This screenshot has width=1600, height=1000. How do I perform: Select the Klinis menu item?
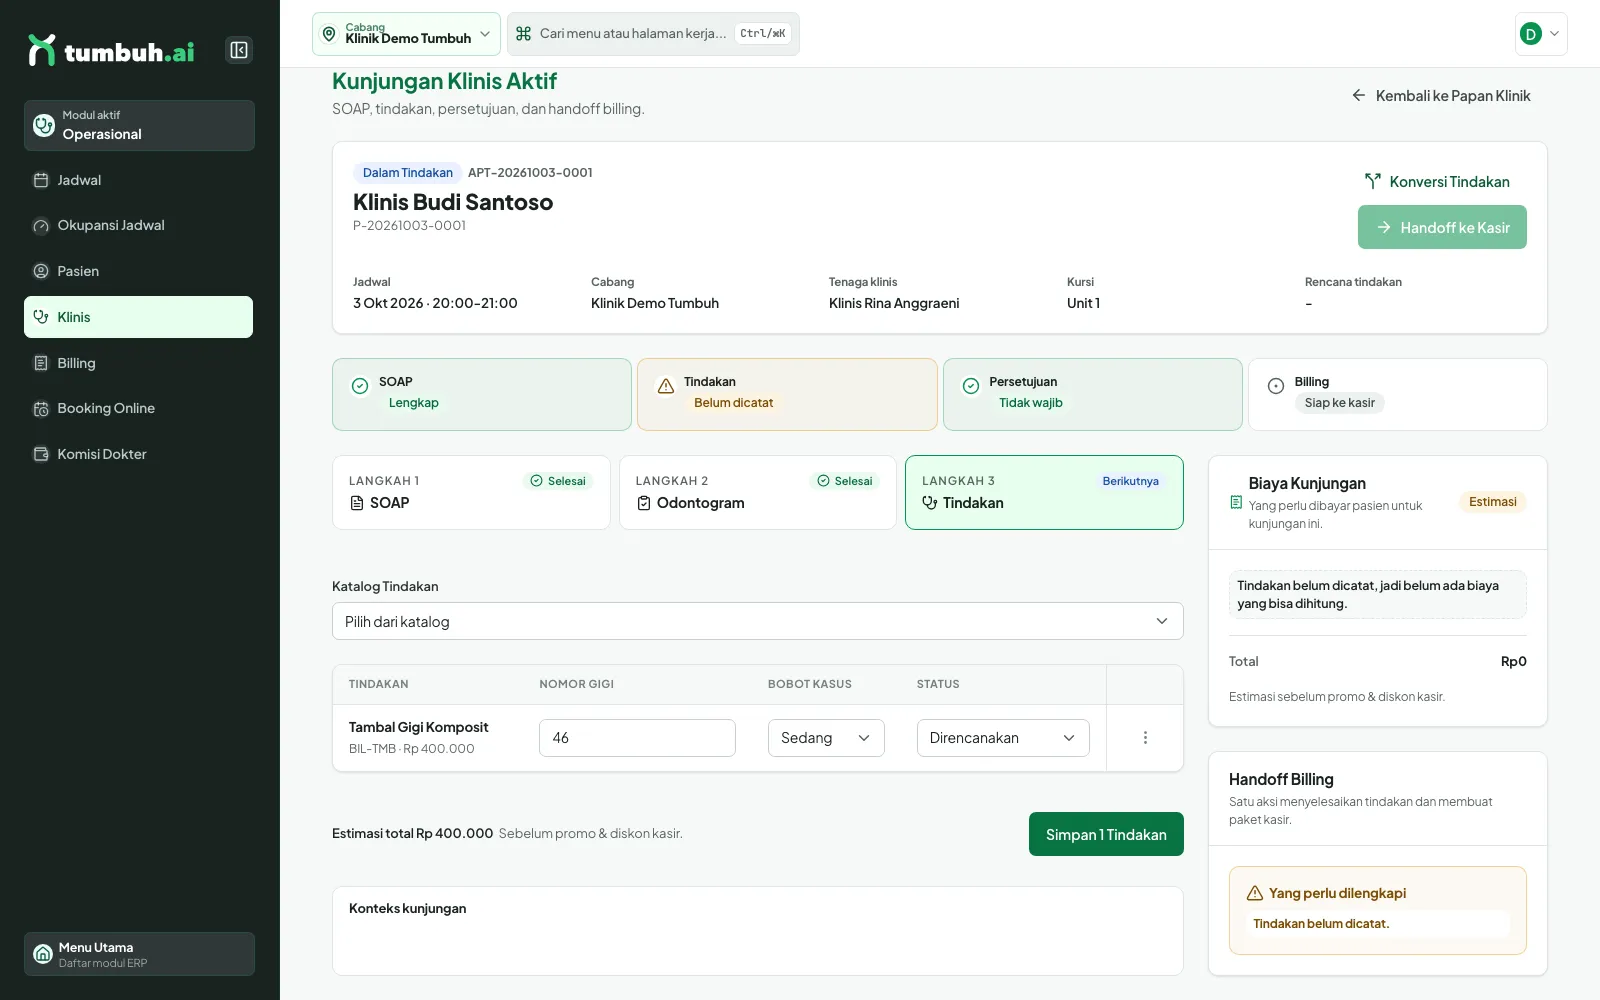click(138, 317)
